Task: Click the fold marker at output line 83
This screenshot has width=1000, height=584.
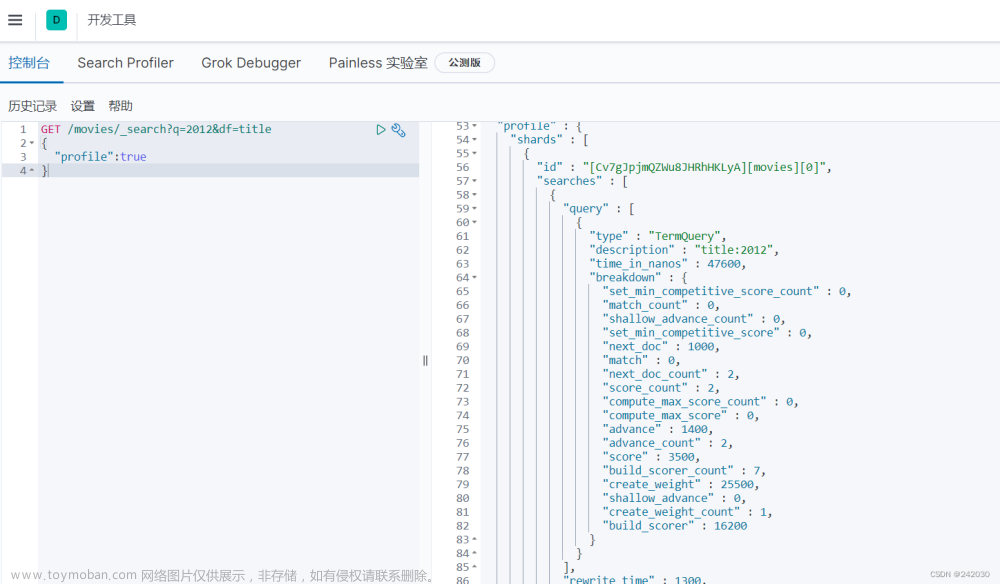Action: 474,540
